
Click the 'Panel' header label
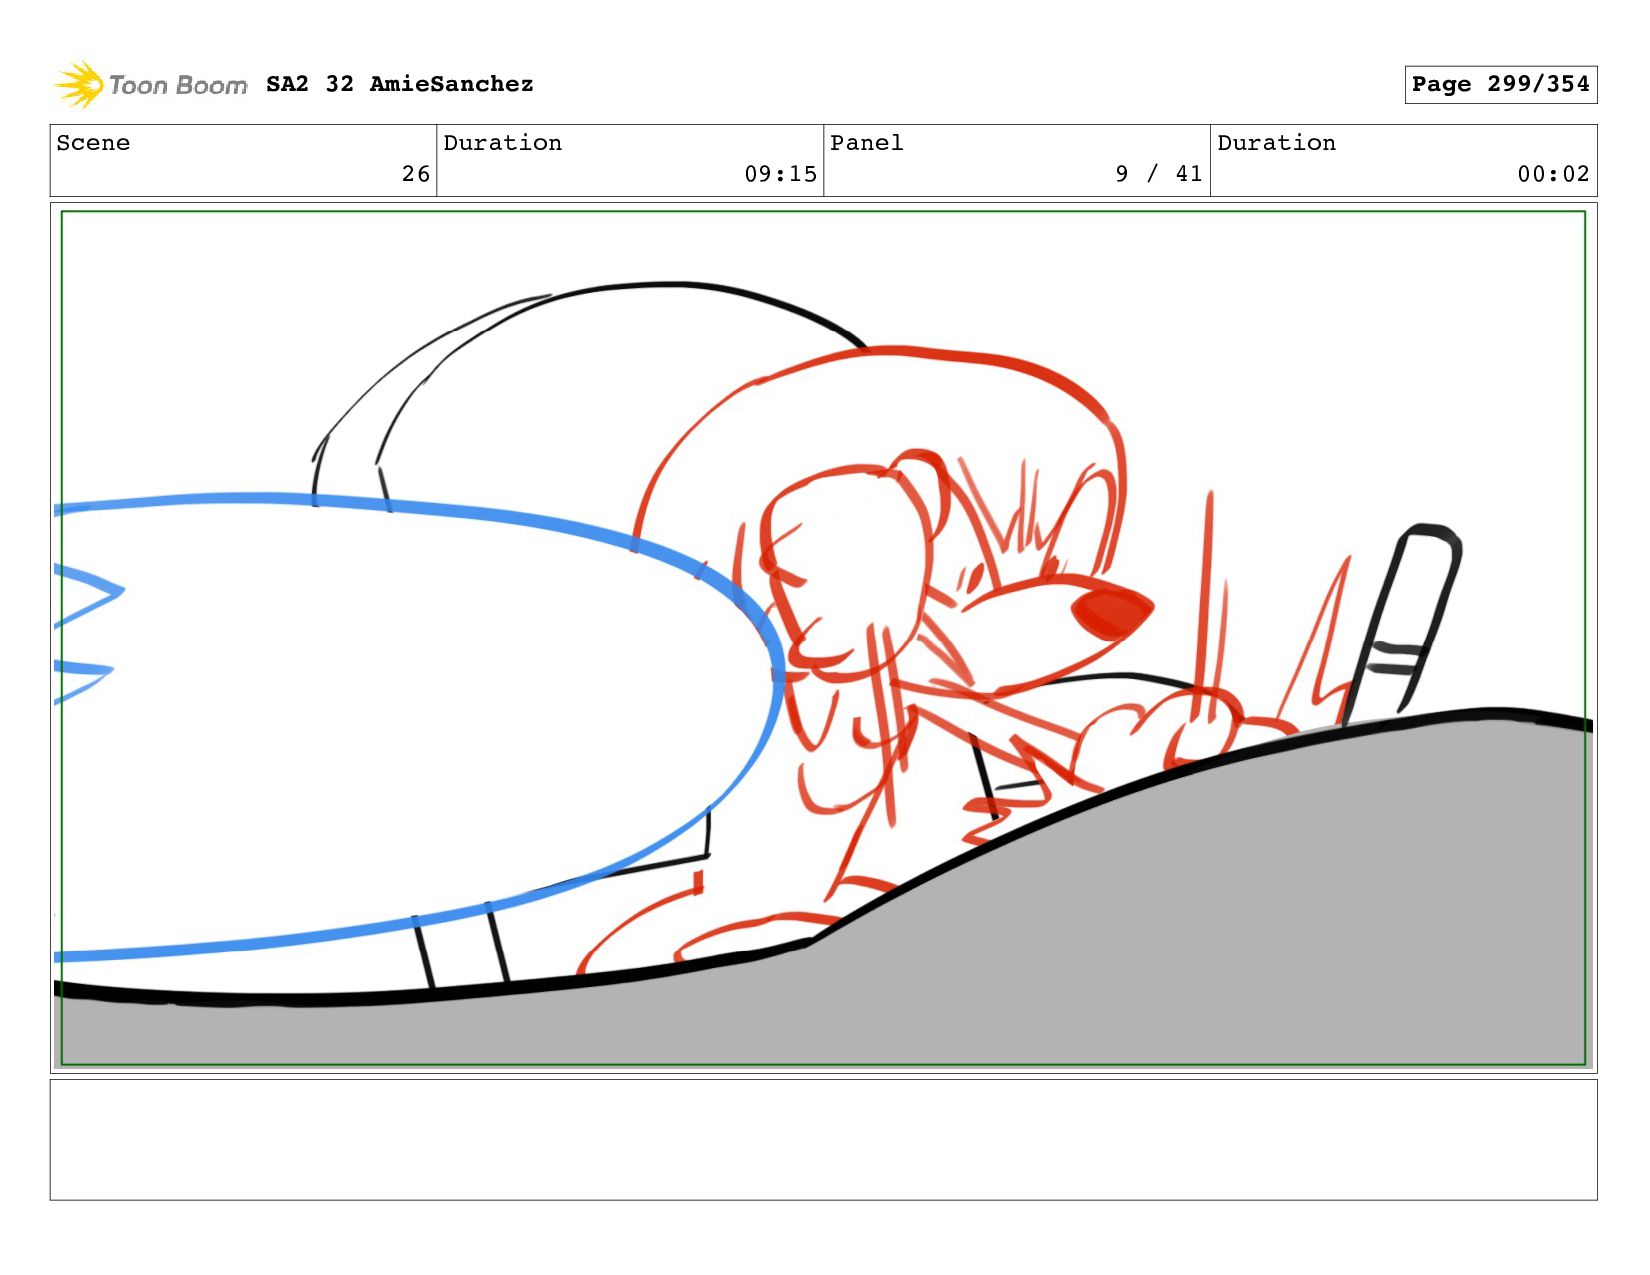pos(867,143)
